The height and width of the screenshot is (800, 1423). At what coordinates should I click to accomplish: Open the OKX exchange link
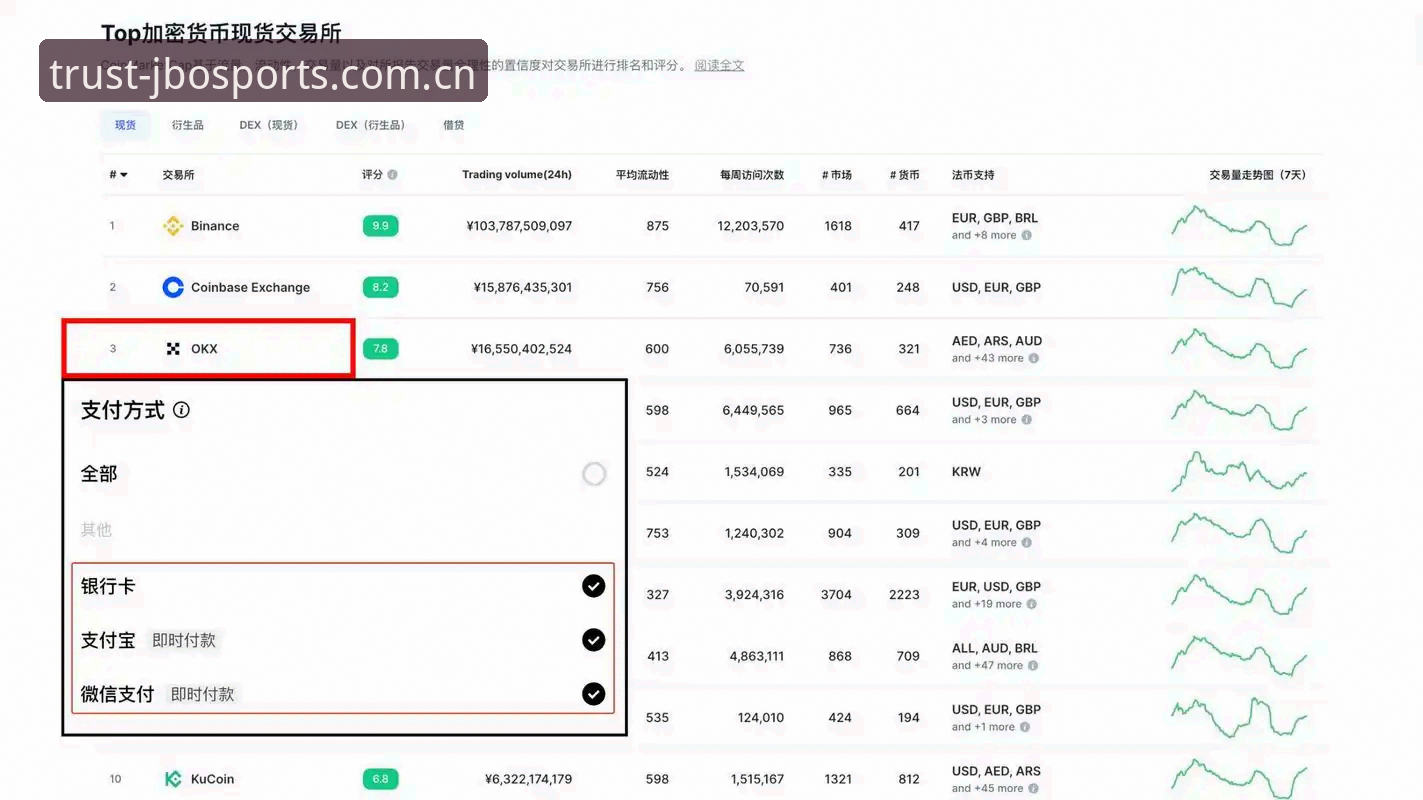click(204, 349)
